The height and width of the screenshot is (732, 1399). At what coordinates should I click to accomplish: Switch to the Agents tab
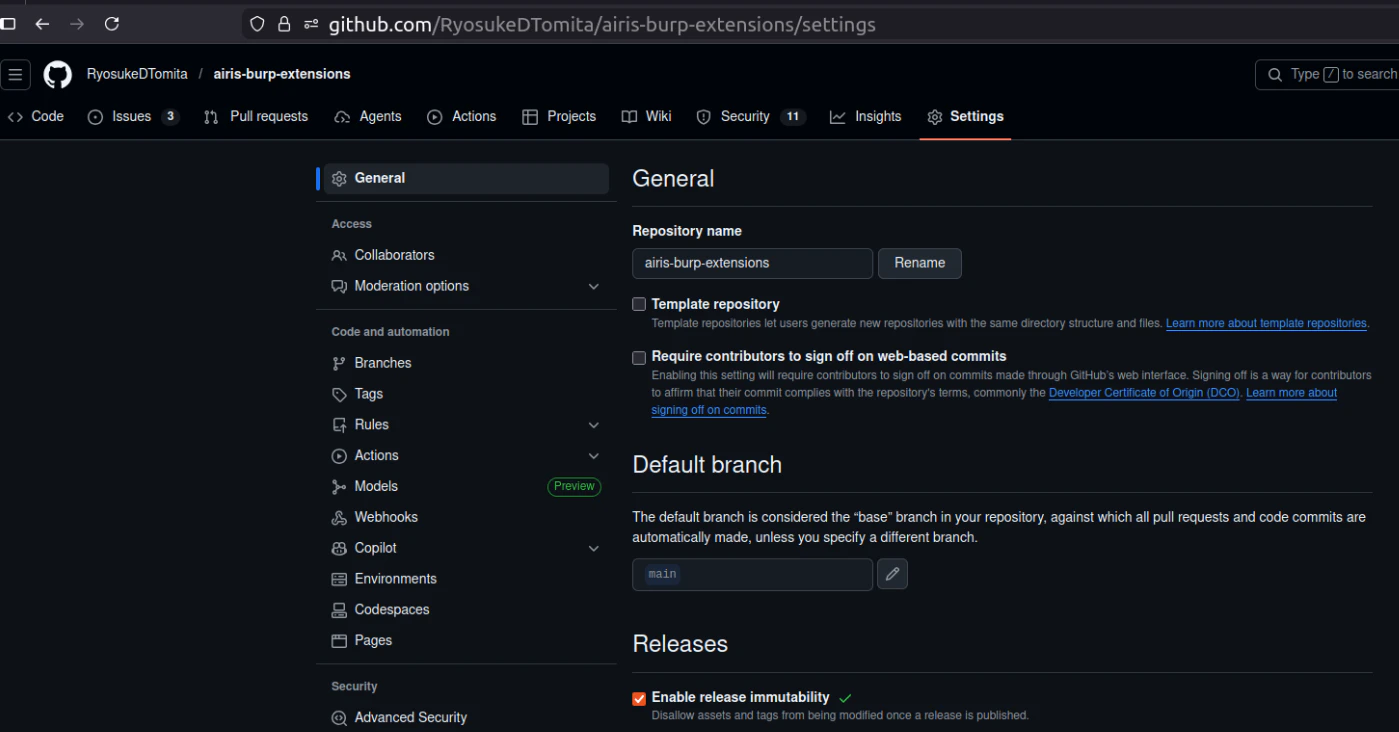pyautogui.click(x=368, y=117)
